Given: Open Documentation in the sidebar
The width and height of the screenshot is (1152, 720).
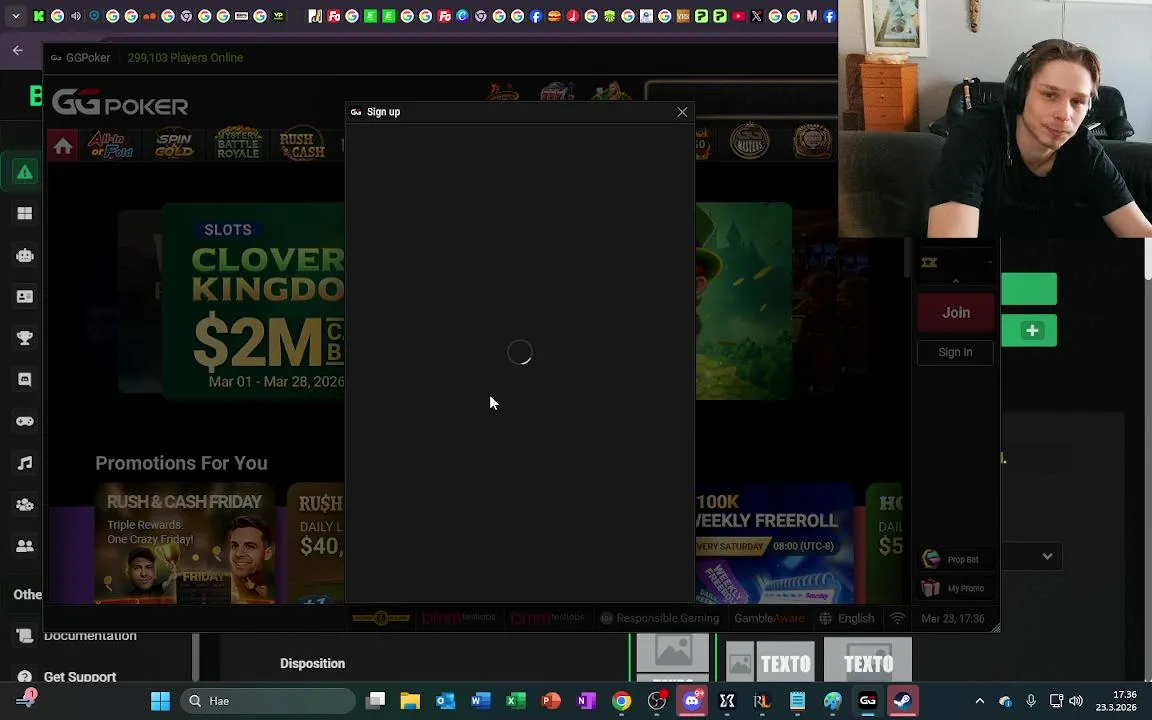Looking at the screenshot, I should (90, 636).
